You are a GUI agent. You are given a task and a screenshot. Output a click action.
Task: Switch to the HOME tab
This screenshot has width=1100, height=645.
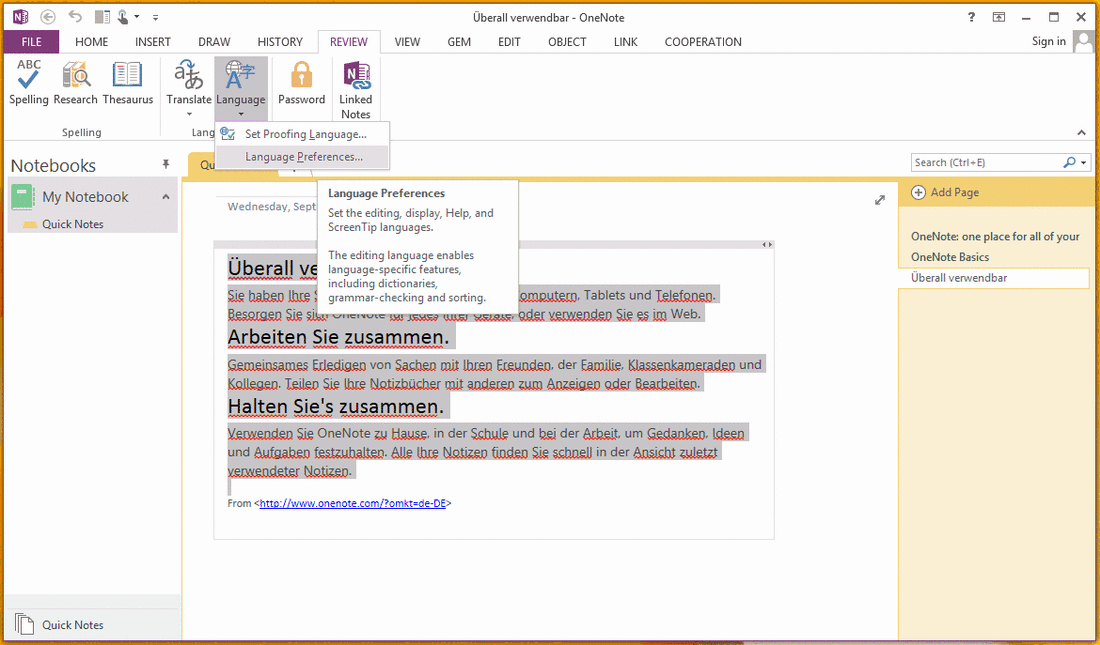[x=92, y=42]
